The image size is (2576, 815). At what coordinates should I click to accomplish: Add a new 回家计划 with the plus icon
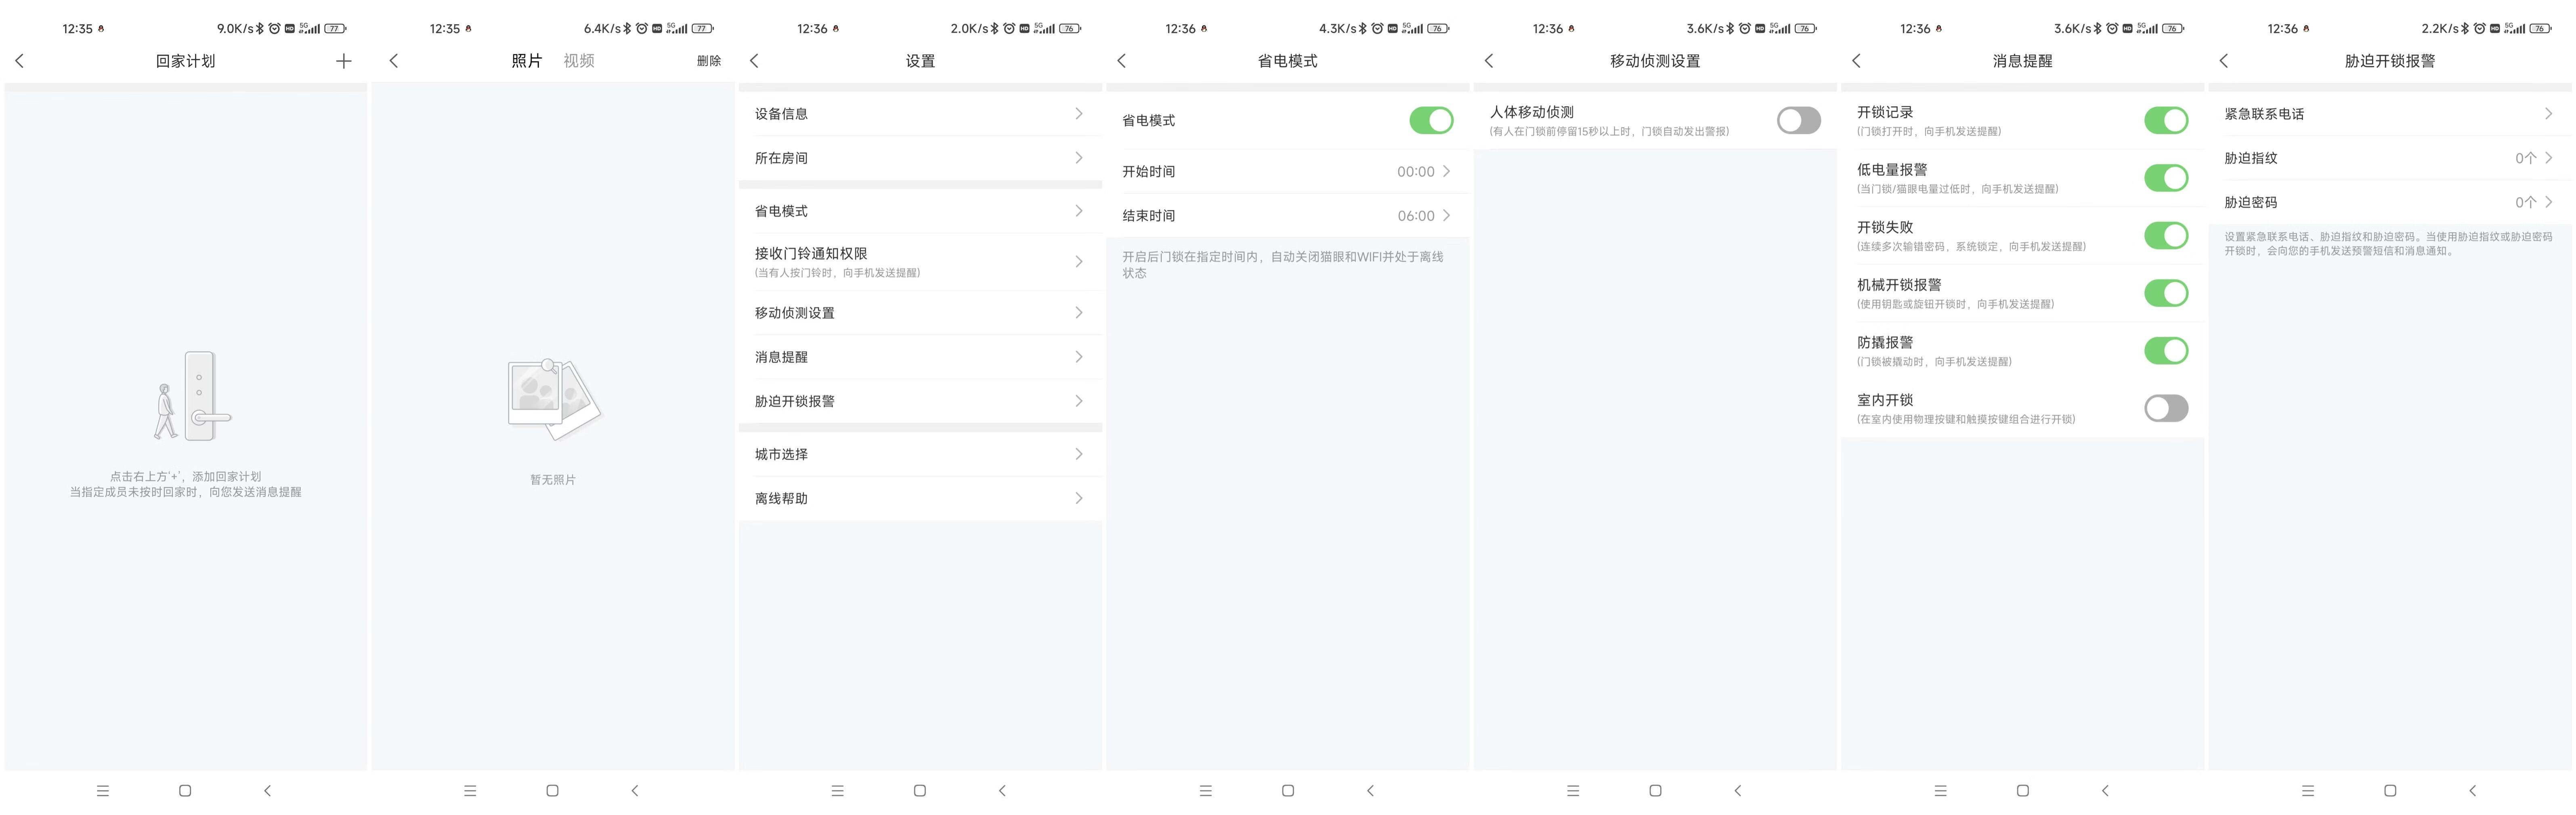coord(343,61)
